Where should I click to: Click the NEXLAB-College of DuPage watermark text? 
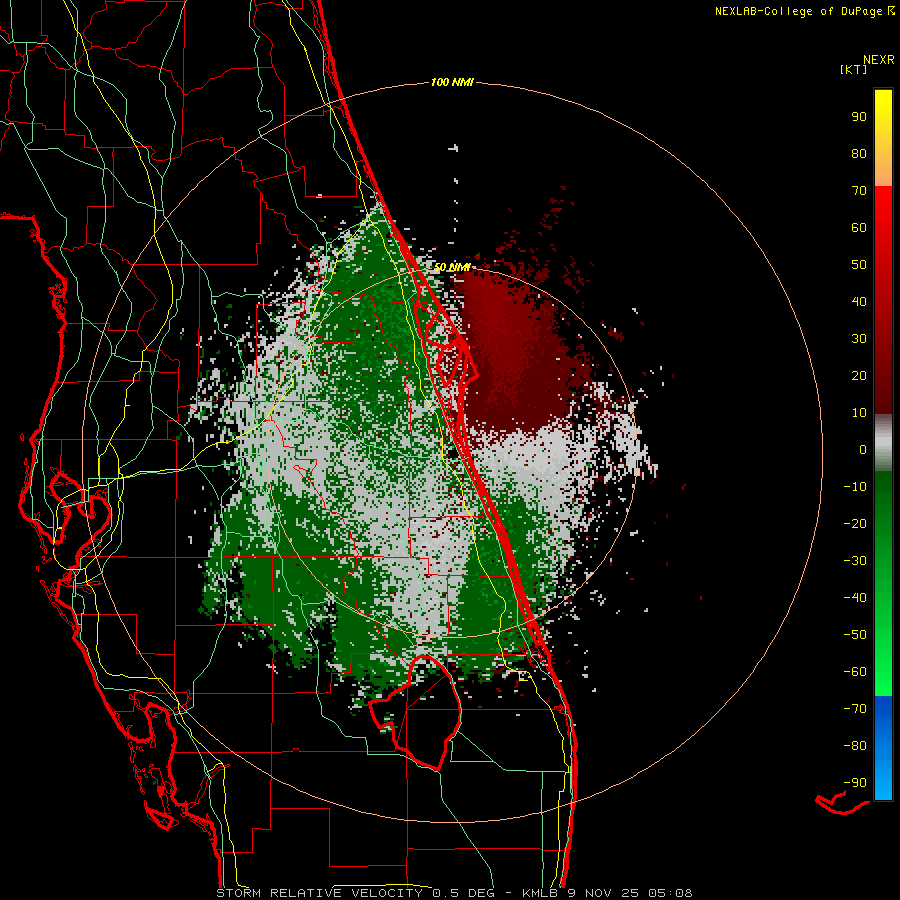point(805,11)
